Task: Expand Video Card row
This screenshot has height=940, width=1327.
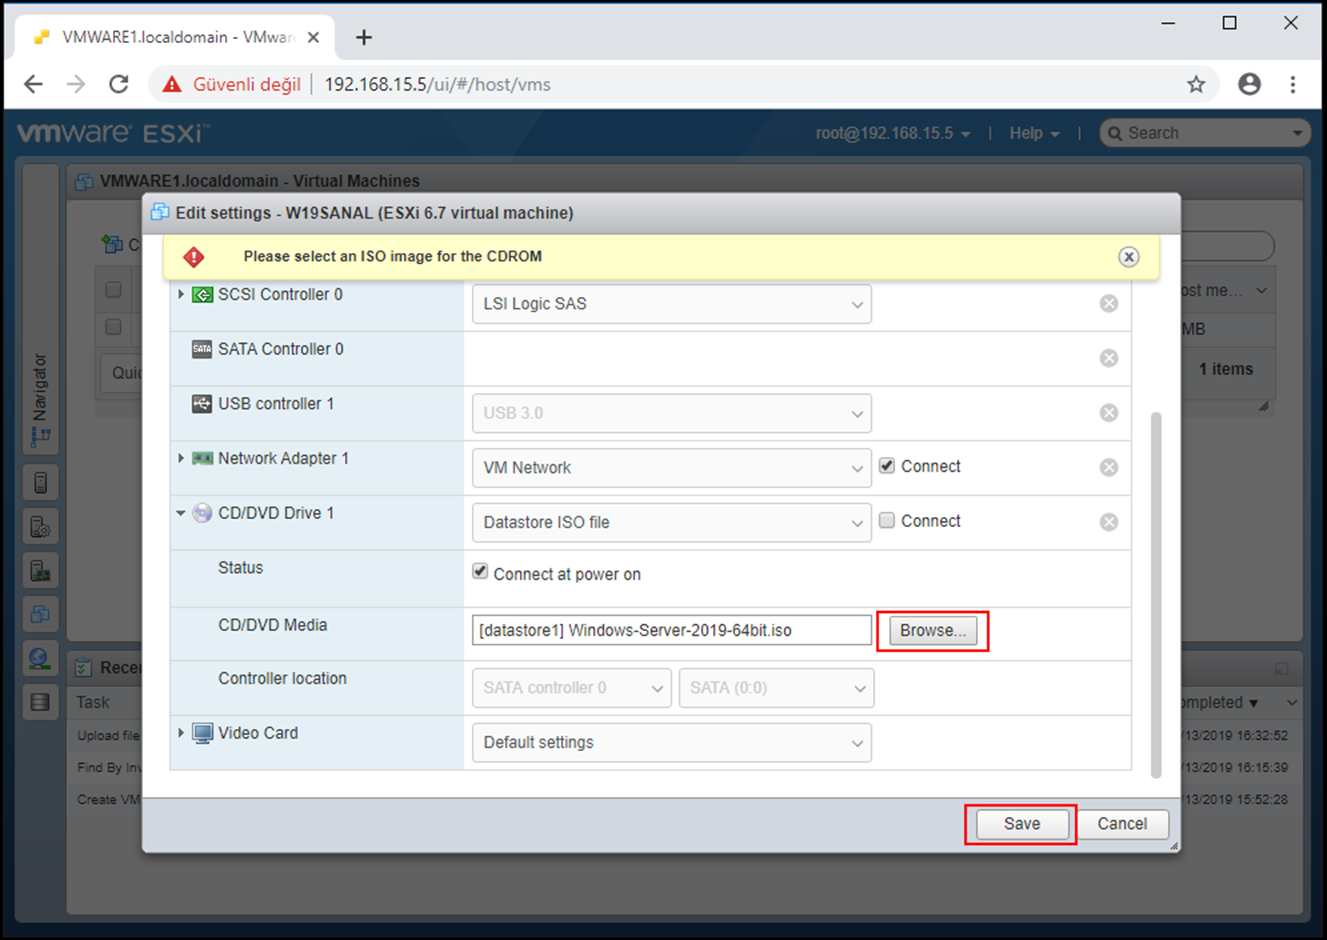Action: click(x=181, y=733)
